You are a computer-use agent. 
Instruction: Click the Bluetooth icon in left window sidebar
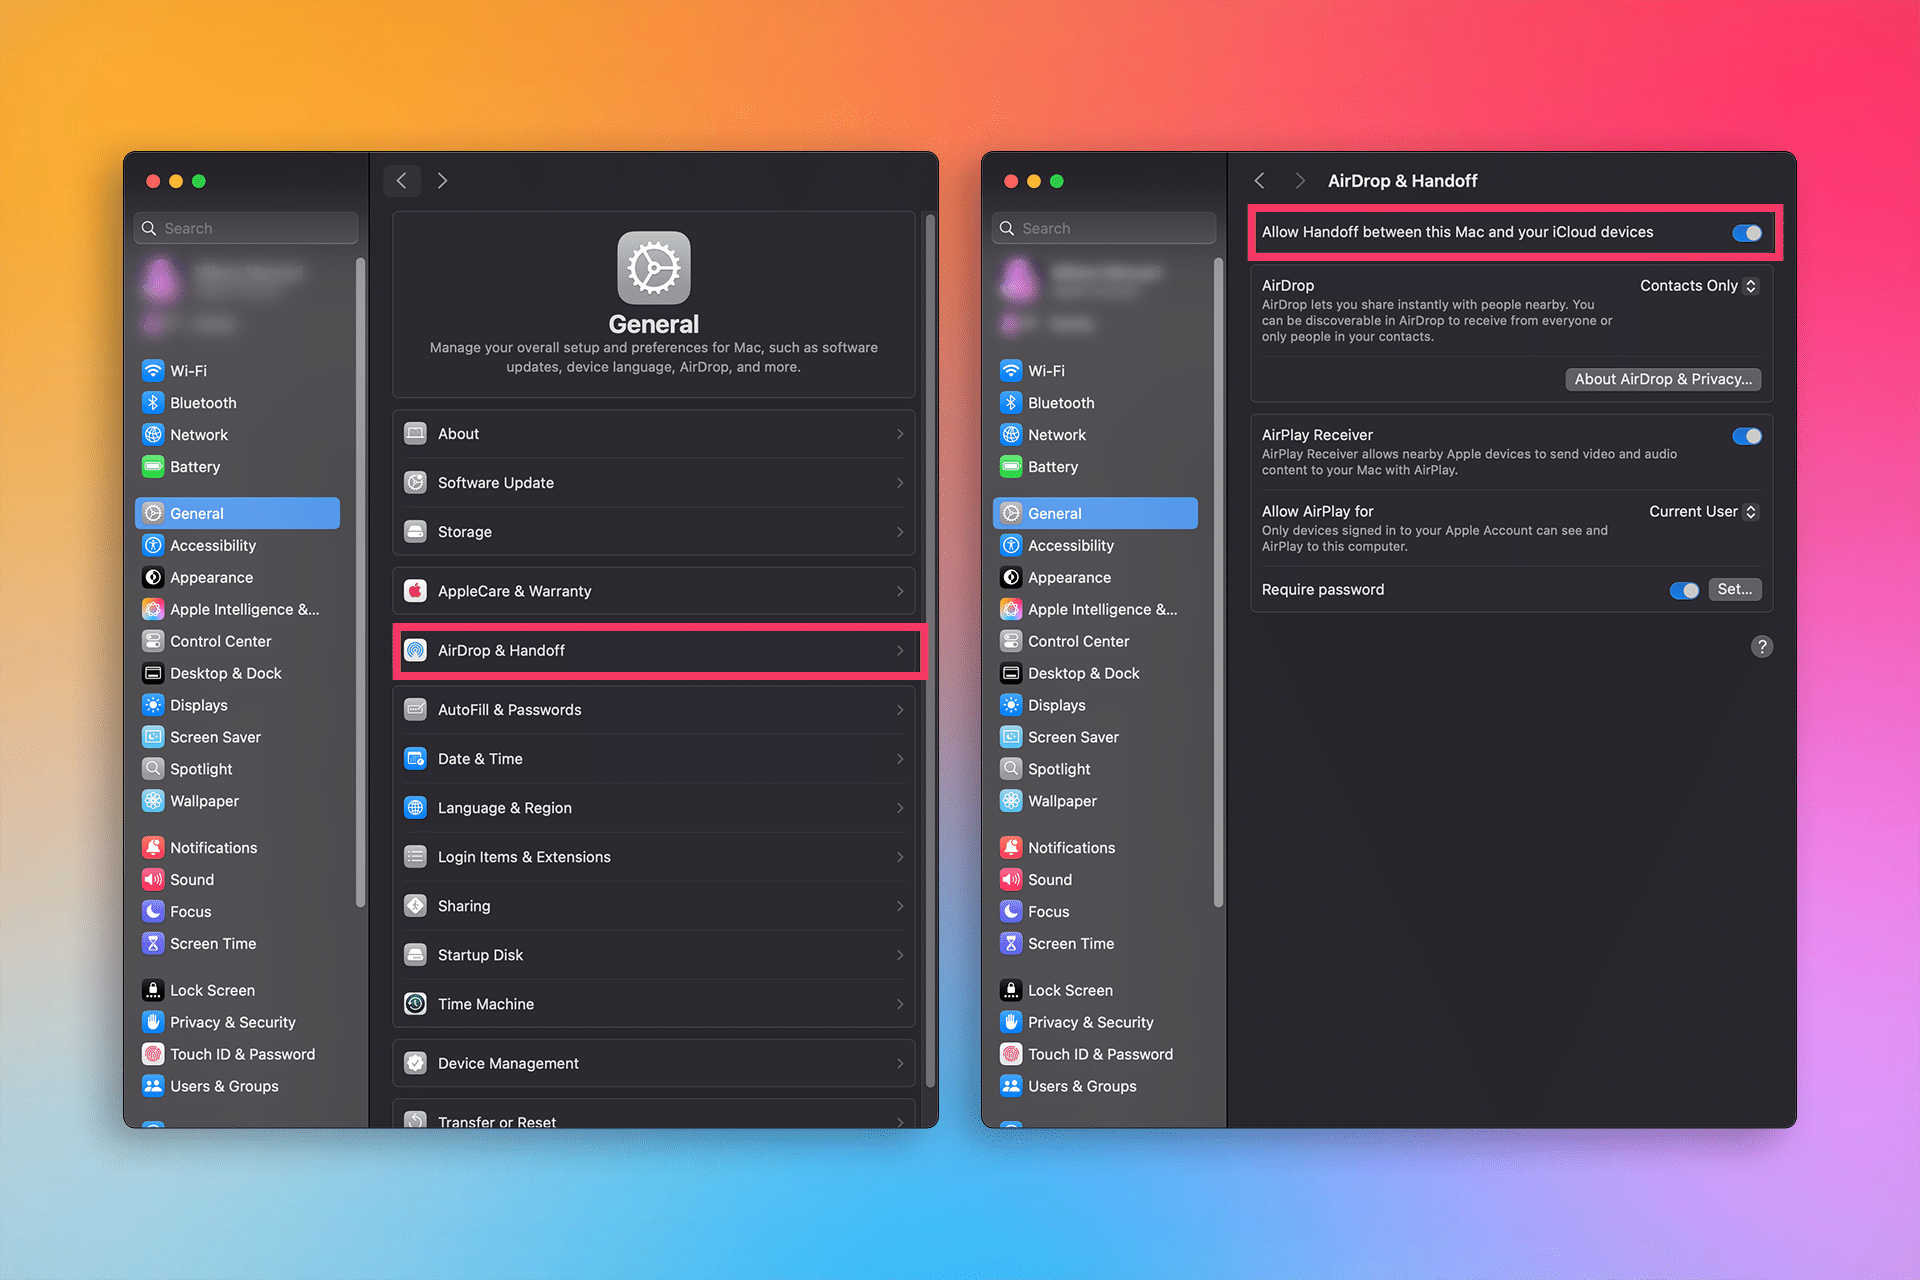pyautogui.click(x=153, y=403)
